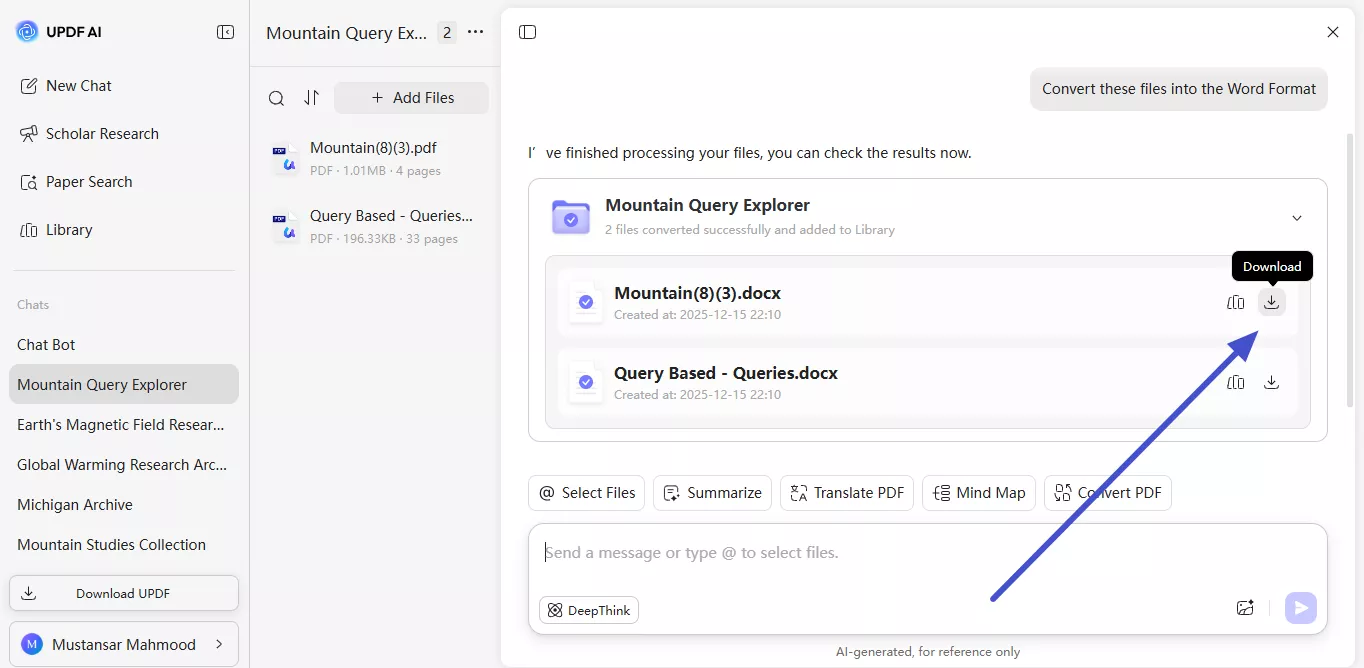Screen dimensions: 1364x668
Task: Open Mountain(8)(3).docx in Library
Action: (1236, 302)
